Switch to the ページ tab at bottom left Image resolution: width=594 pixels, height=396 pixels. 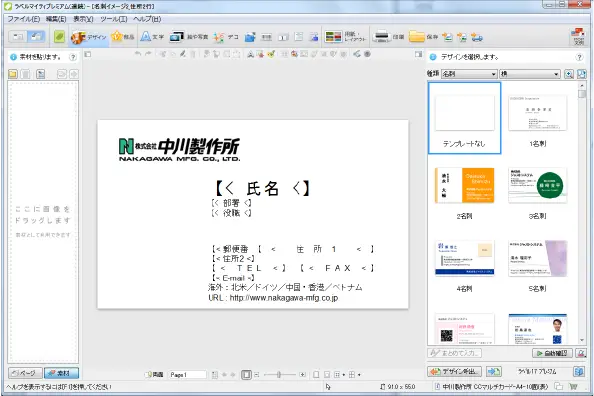(25, 373)
